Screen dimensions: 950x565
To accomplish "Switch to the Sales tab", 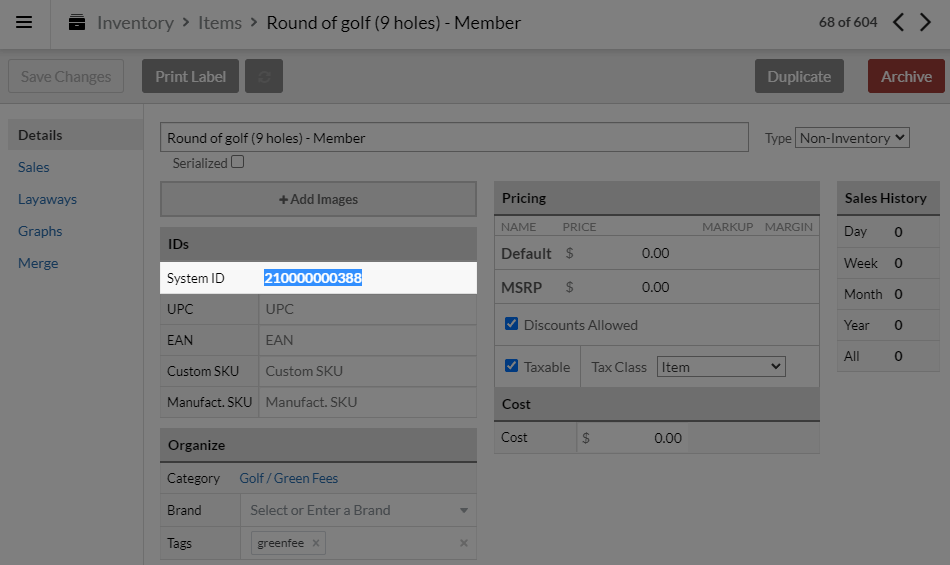I will click(x=33, y=167).
